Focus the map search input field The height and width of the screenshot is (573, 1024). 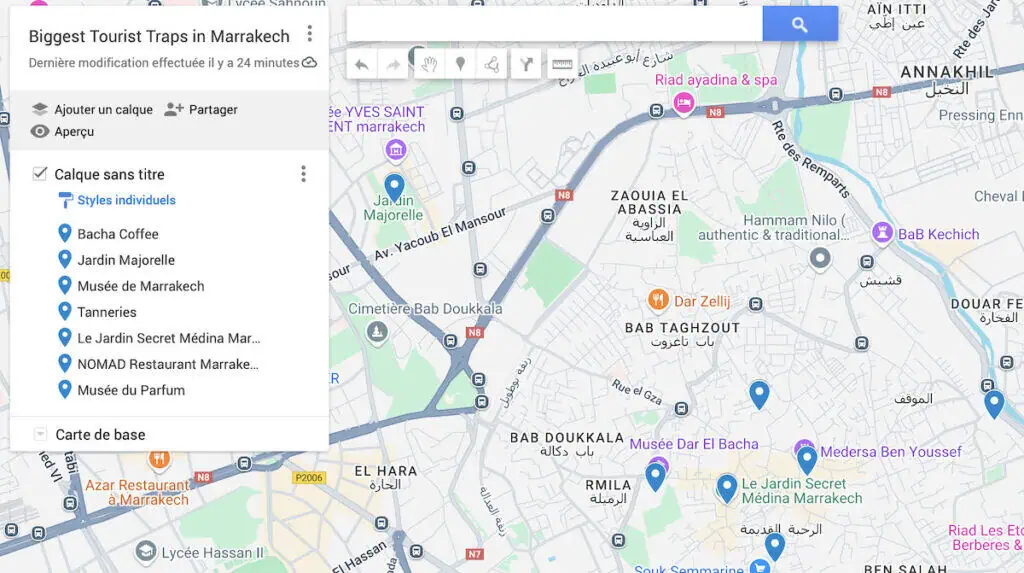click(x=554, y=24)
